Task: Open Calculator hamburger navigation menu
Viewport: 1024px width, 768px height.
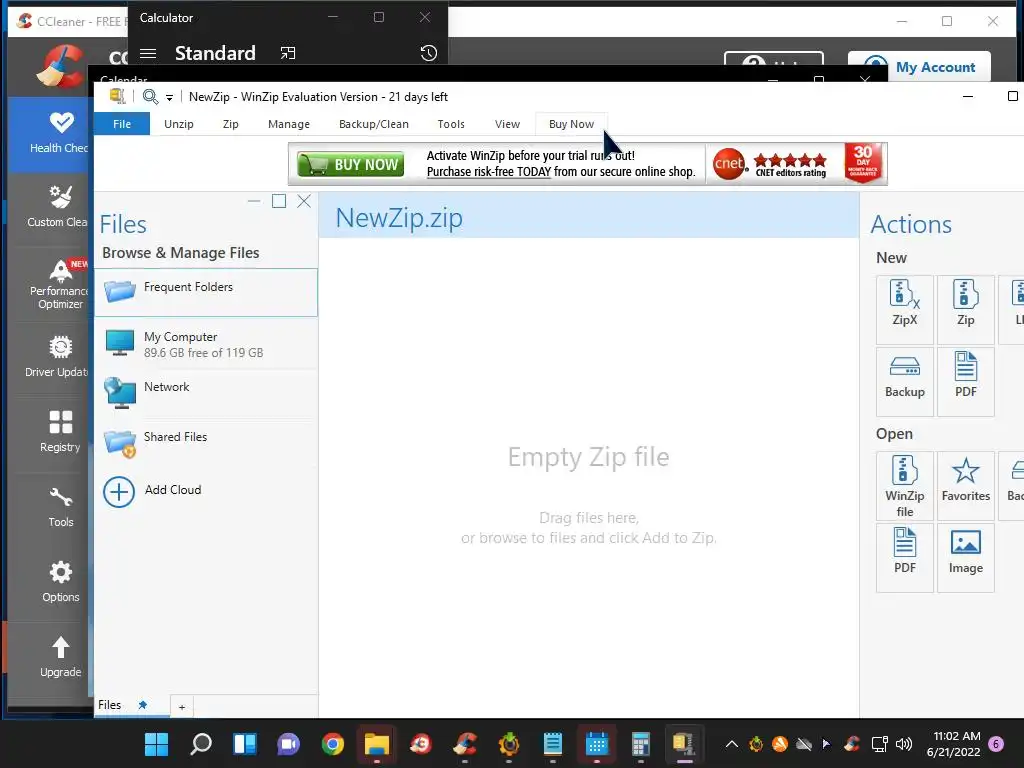Action: point(148,54)
